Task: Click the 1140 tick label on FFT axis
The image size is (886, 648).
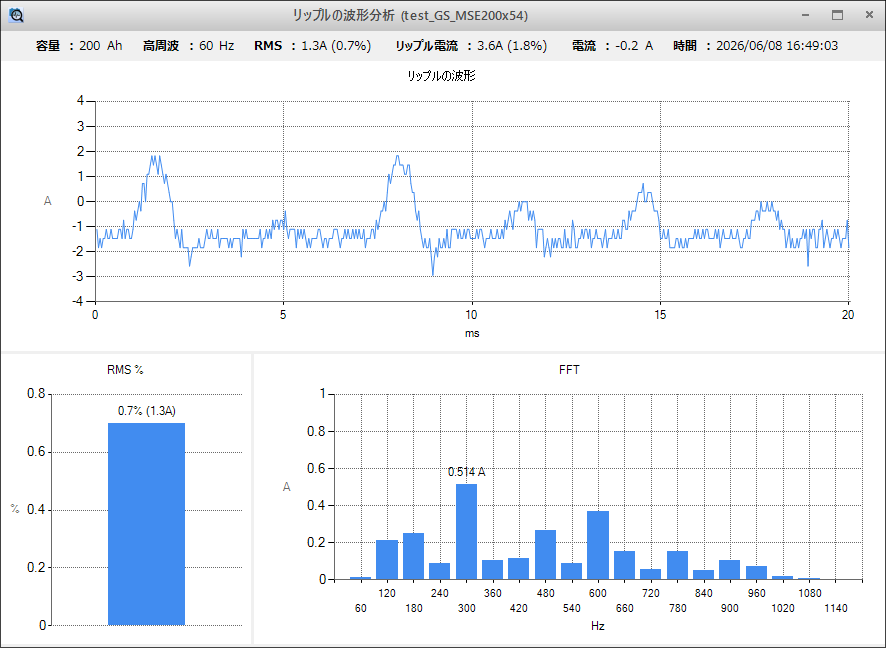Action: (x=836, y=608)
